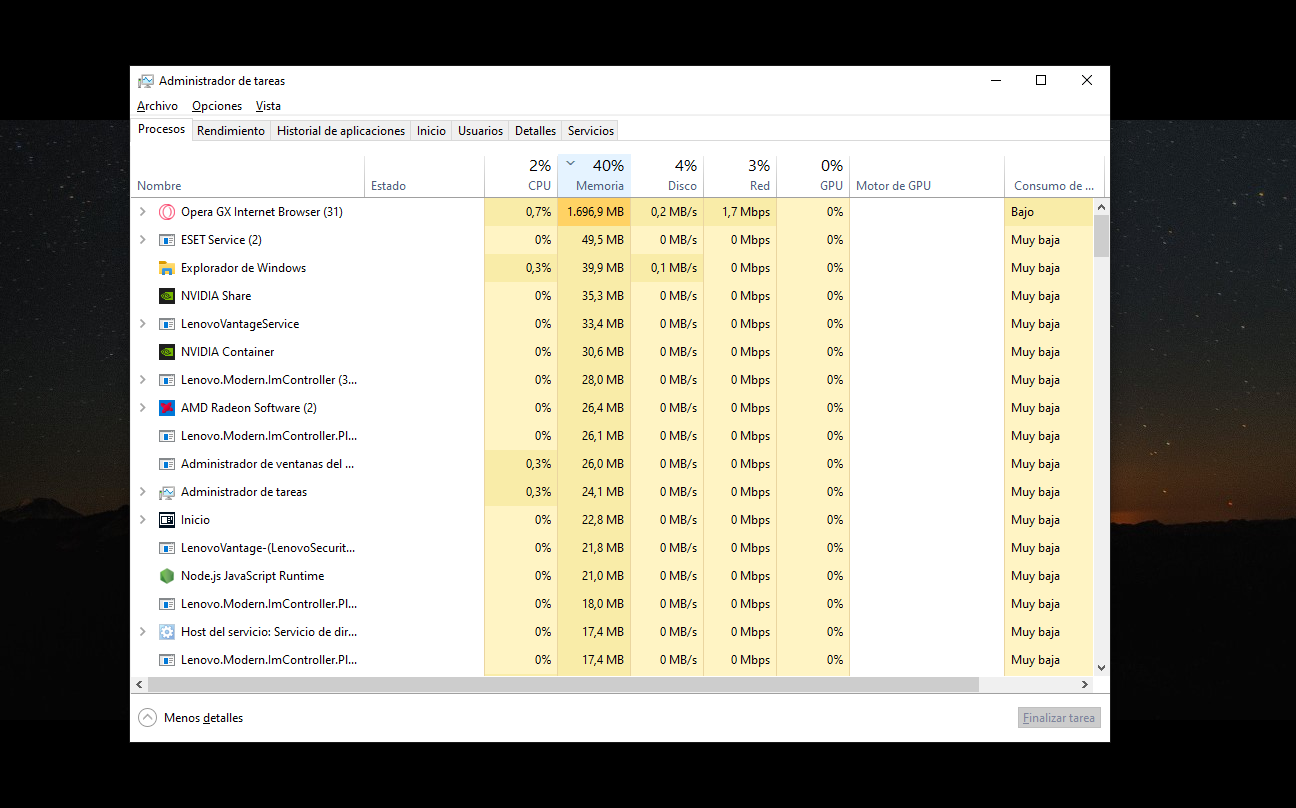The width and height of the screenshot is (1296, 808).
Task: Sort by the Motor de GPU column
Action: pos(927,176)
